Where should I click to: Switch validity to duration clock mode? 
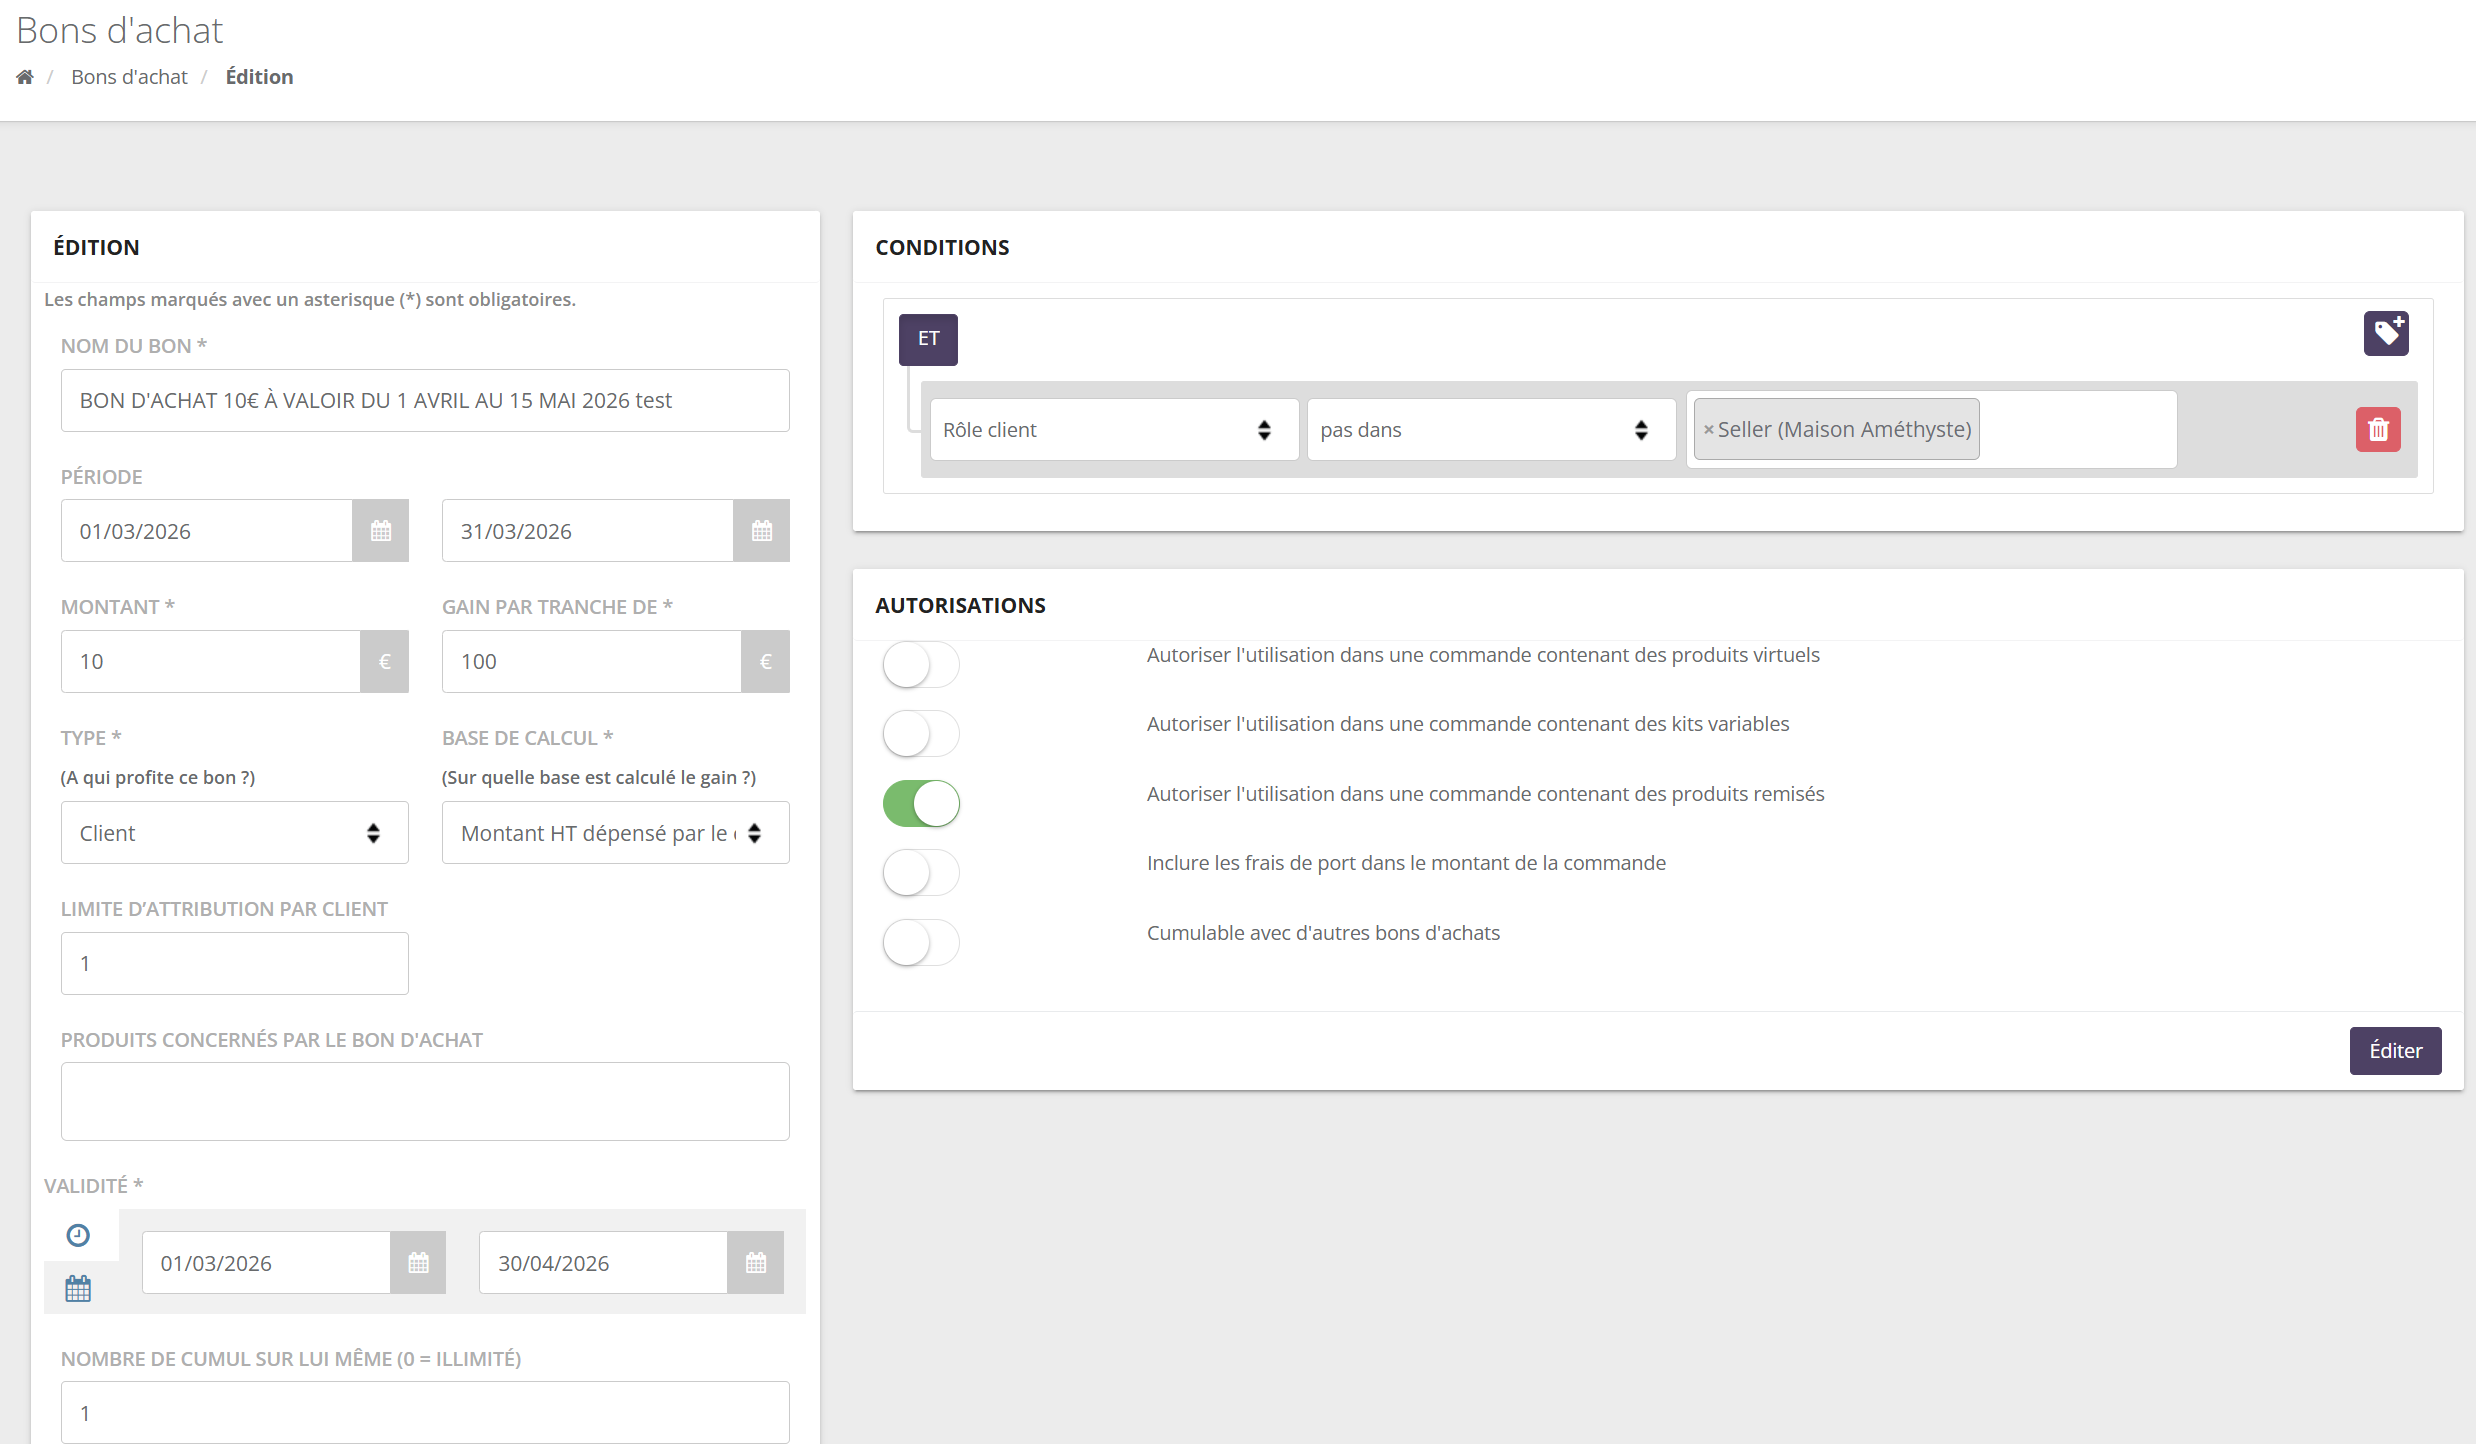pyautogui.click(x=78, y=1236)
